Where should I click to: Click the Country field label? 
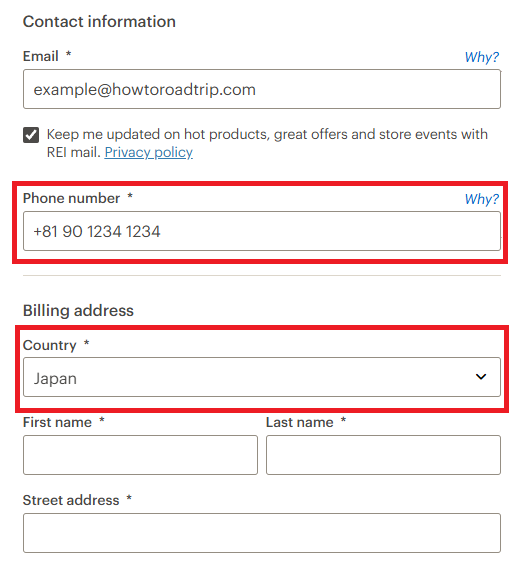49,345
